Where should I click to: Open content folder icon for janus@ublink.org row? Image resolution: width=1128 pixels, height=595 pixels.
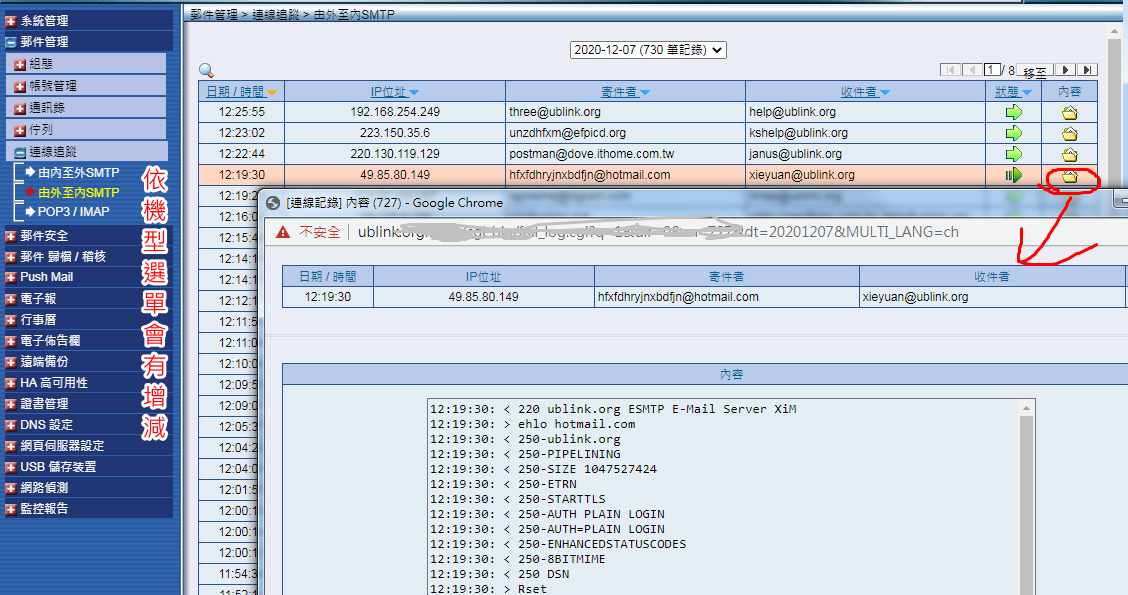click(1069, 154)
